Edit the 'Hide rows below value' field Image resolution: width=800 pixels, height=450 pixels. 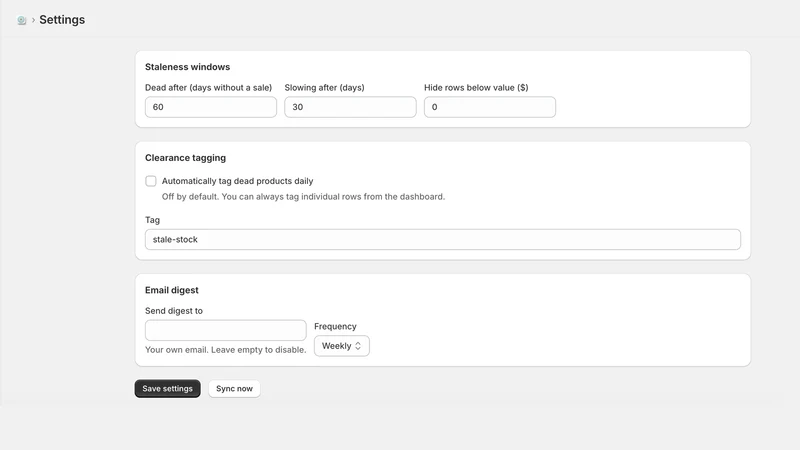[490, 107]
